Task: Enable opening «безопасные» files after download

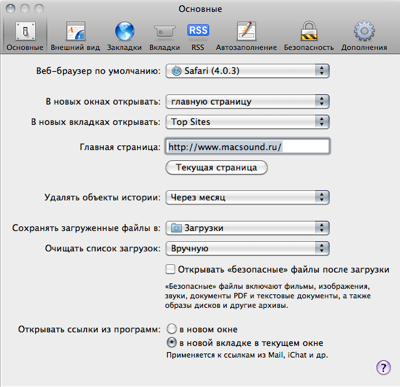Action: tap(170, 269)
